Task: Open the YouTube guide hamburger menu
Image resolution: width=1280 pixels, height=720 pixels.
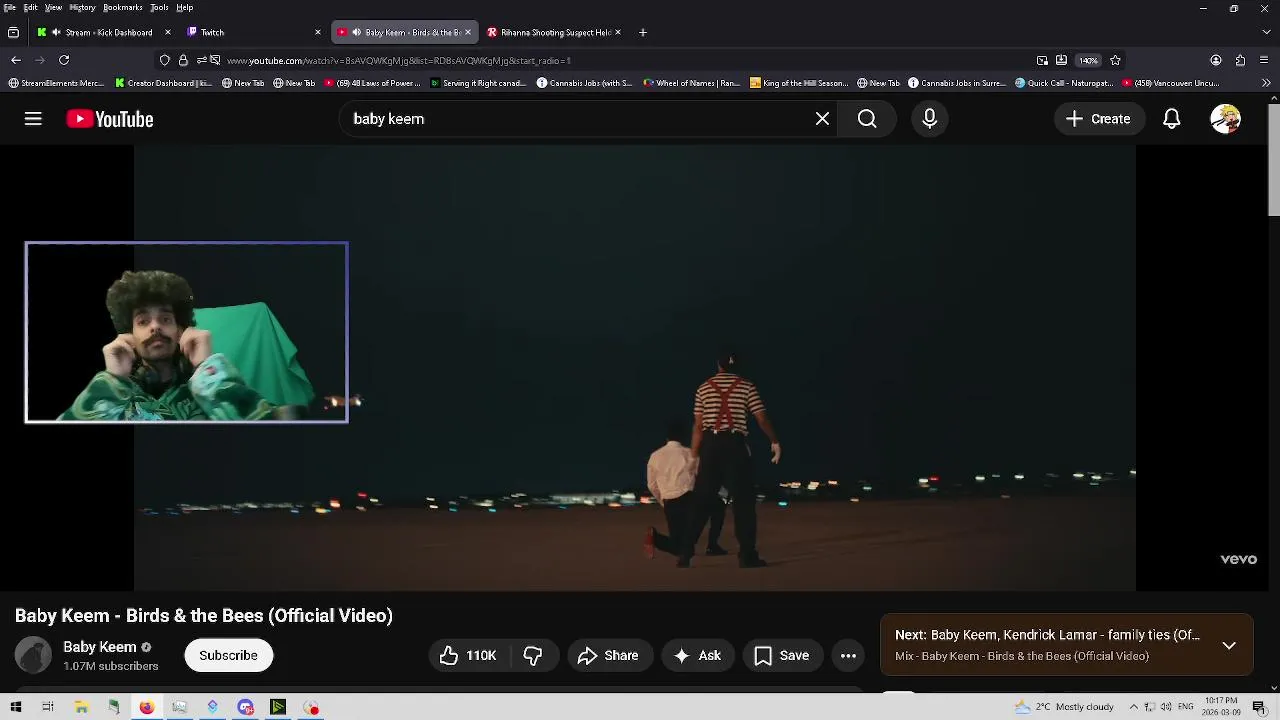Action: (x=33, y=119)
